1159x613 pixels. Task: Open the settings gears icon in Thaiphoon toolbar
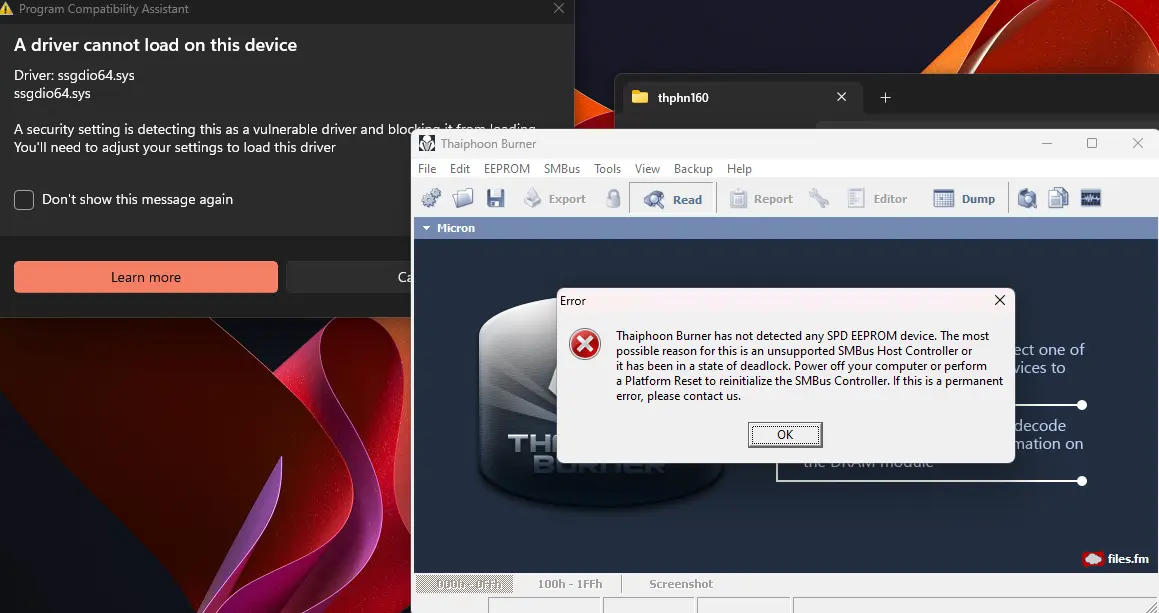tap(432, 198)
